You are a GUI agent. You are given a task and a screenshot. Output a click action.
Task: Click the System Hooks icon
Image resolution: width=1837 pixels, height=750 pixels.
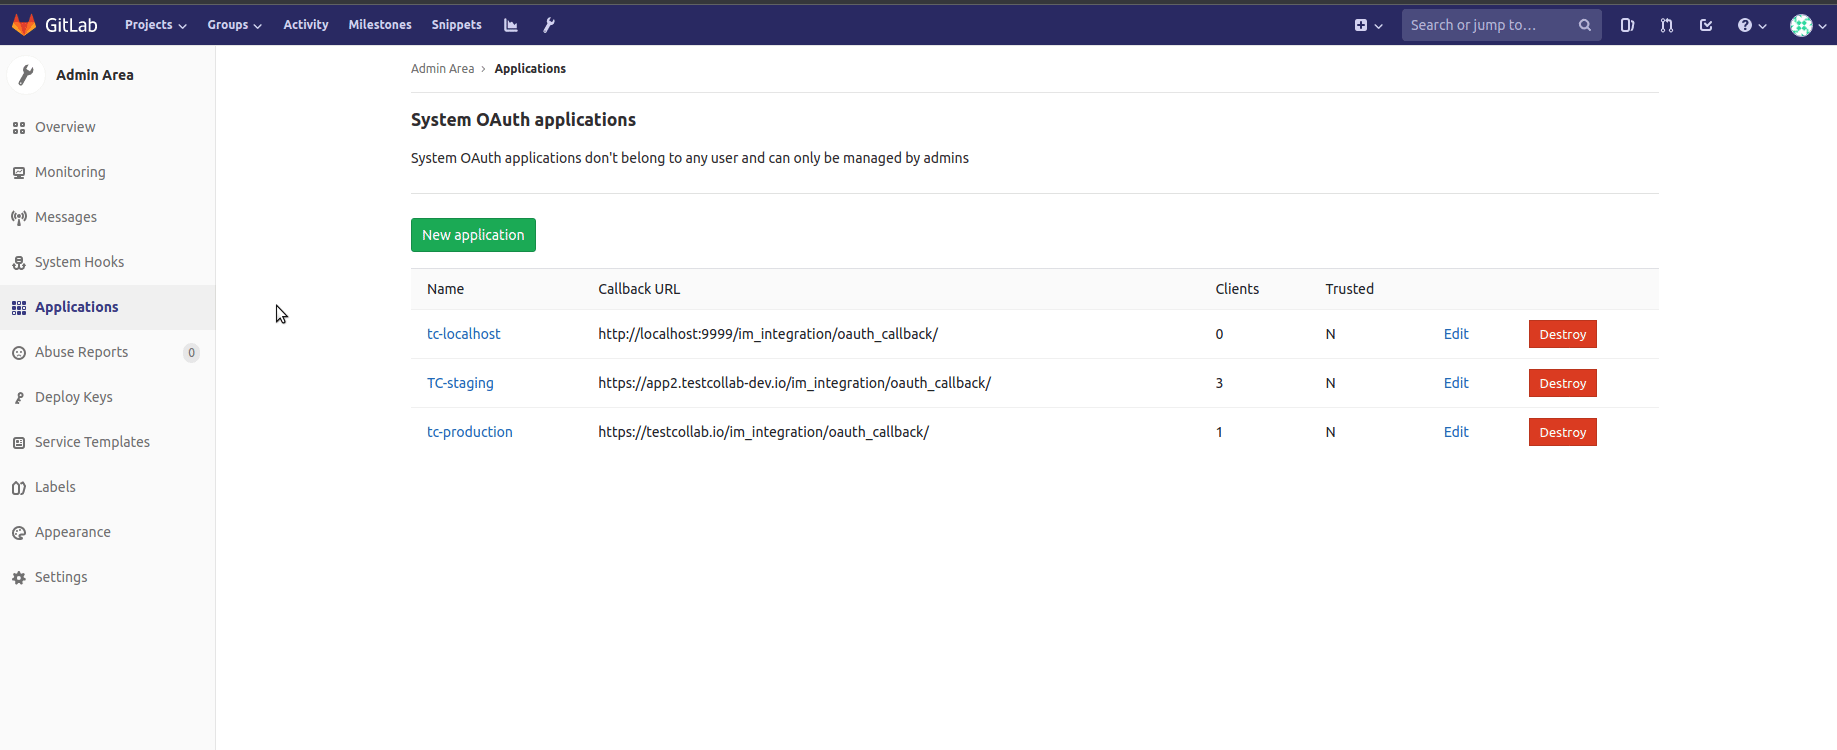(19, 263)
